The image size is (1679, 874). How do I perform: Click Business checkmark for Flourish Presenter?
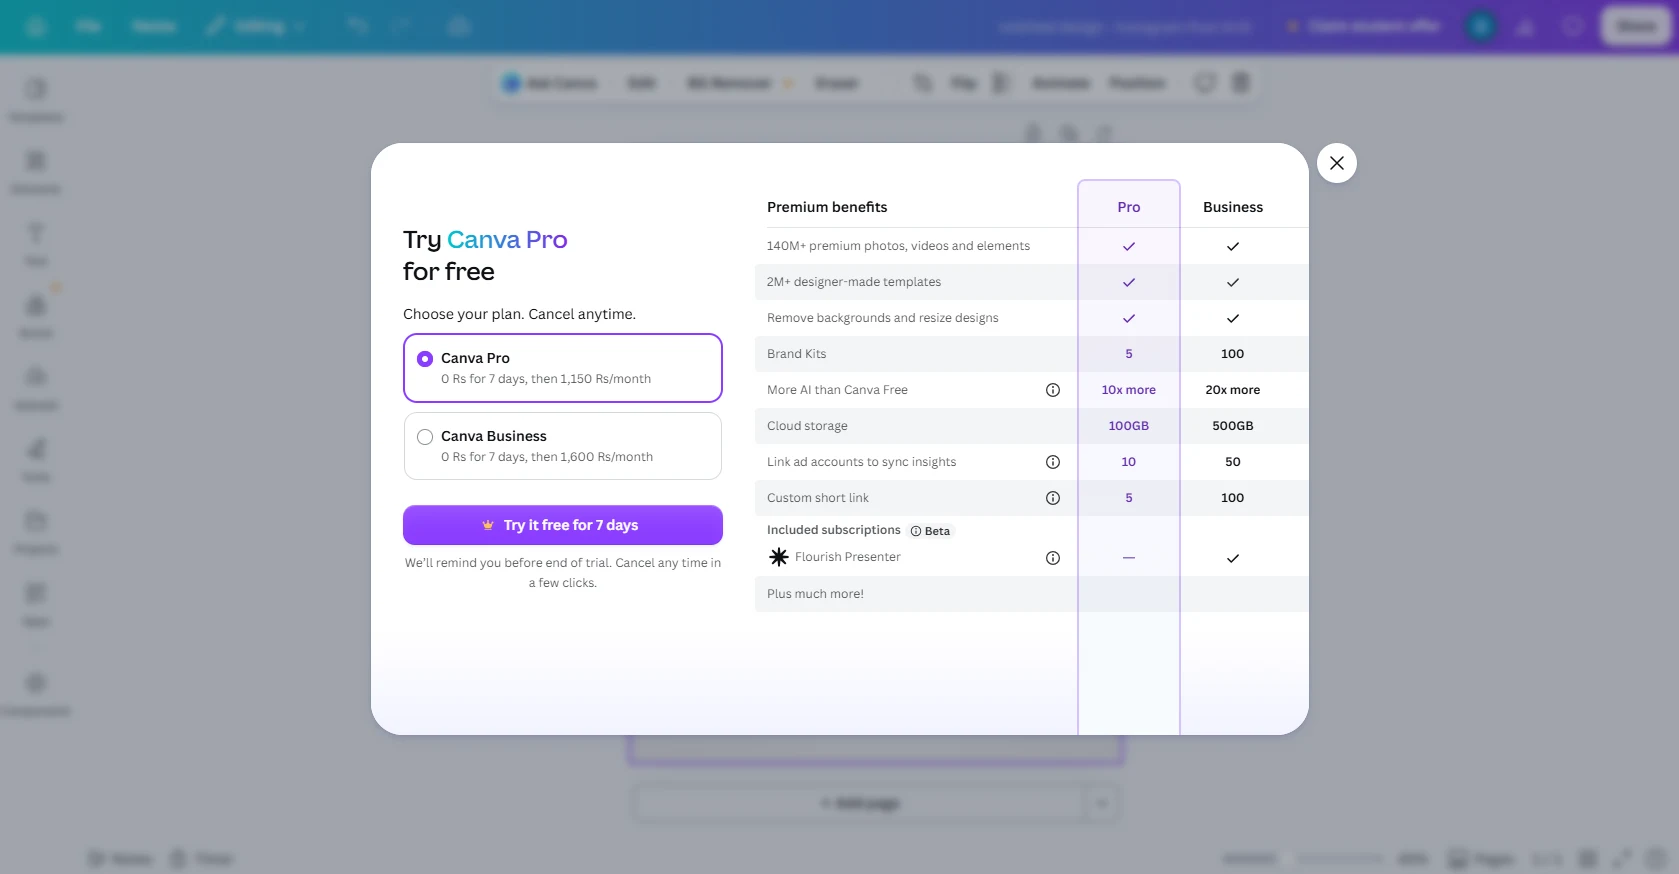(1233, 558)
